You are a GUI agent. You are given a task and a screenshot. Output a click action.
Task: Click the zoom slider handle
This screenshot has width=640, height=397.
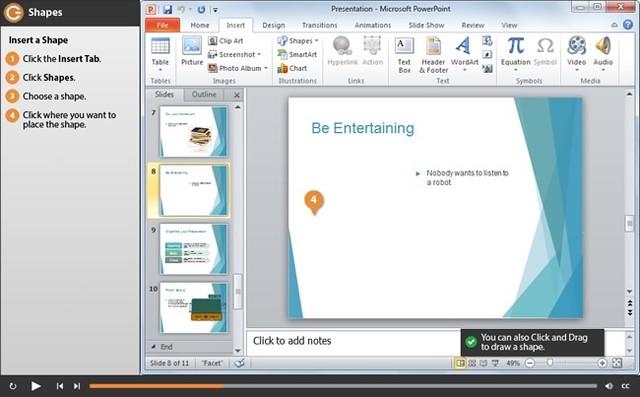(550, 363)
